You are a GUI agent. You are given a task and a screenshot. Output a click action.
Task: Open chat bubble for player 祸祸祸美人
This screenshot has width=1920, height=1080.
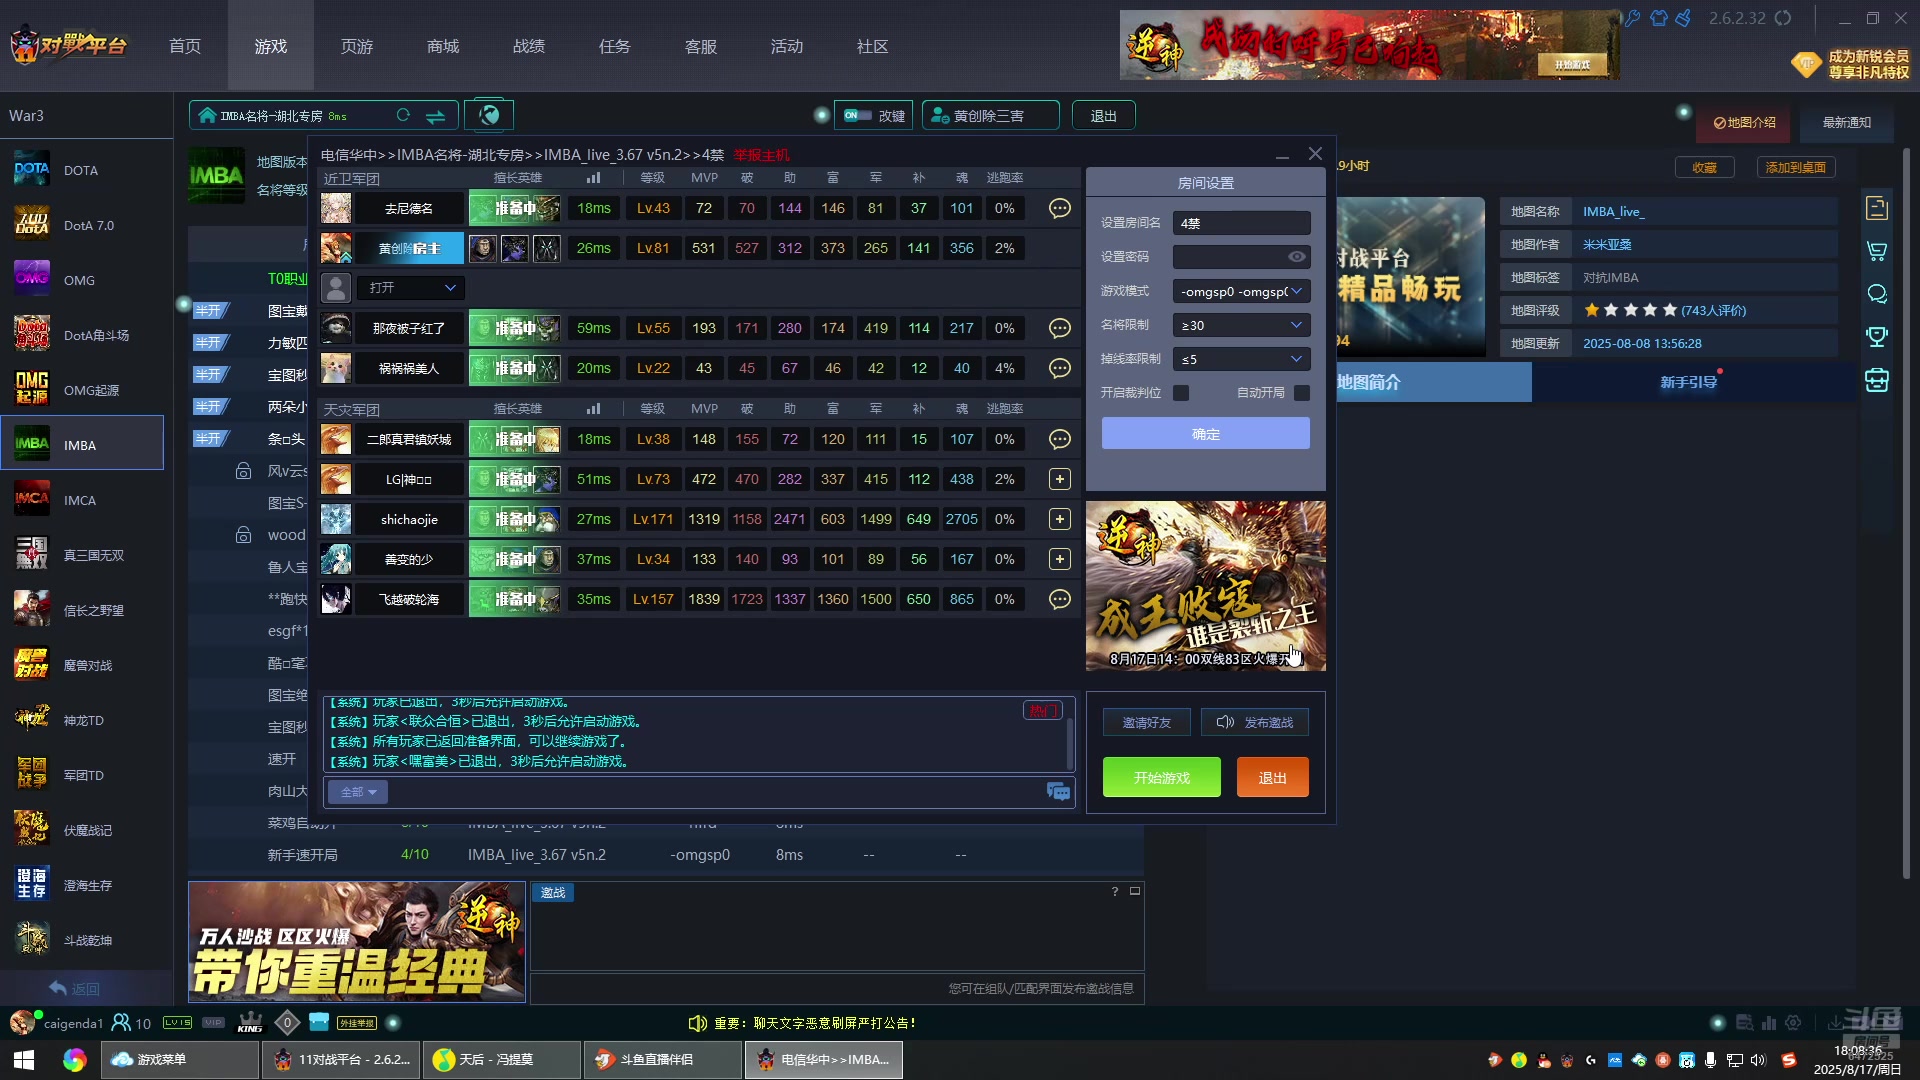[x=1059, y=368]
